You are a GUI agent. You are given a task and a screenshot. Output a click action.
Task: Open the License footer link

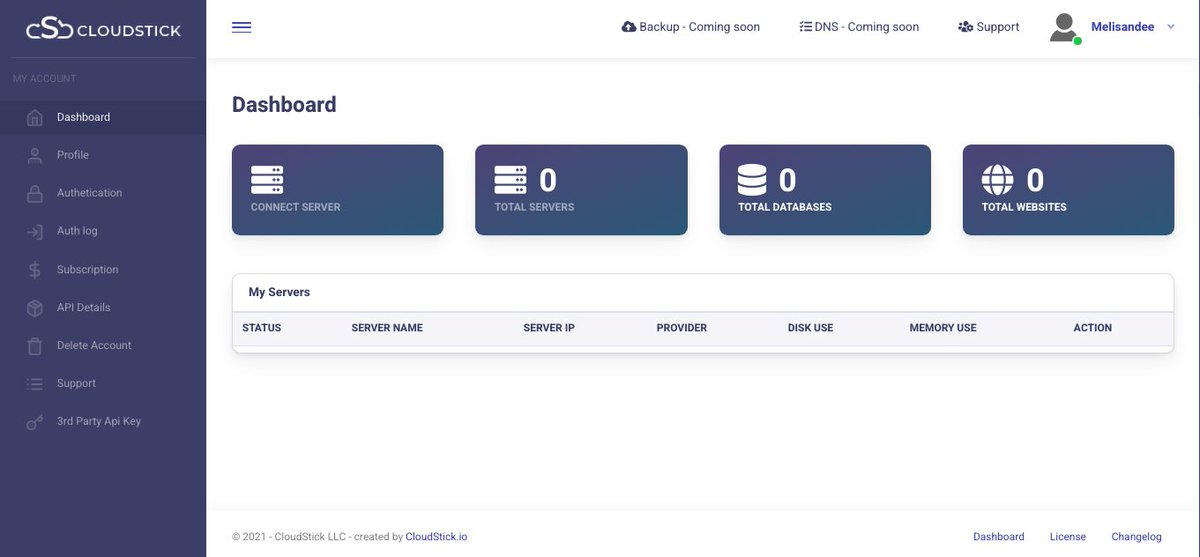(x=1068, y=537)
